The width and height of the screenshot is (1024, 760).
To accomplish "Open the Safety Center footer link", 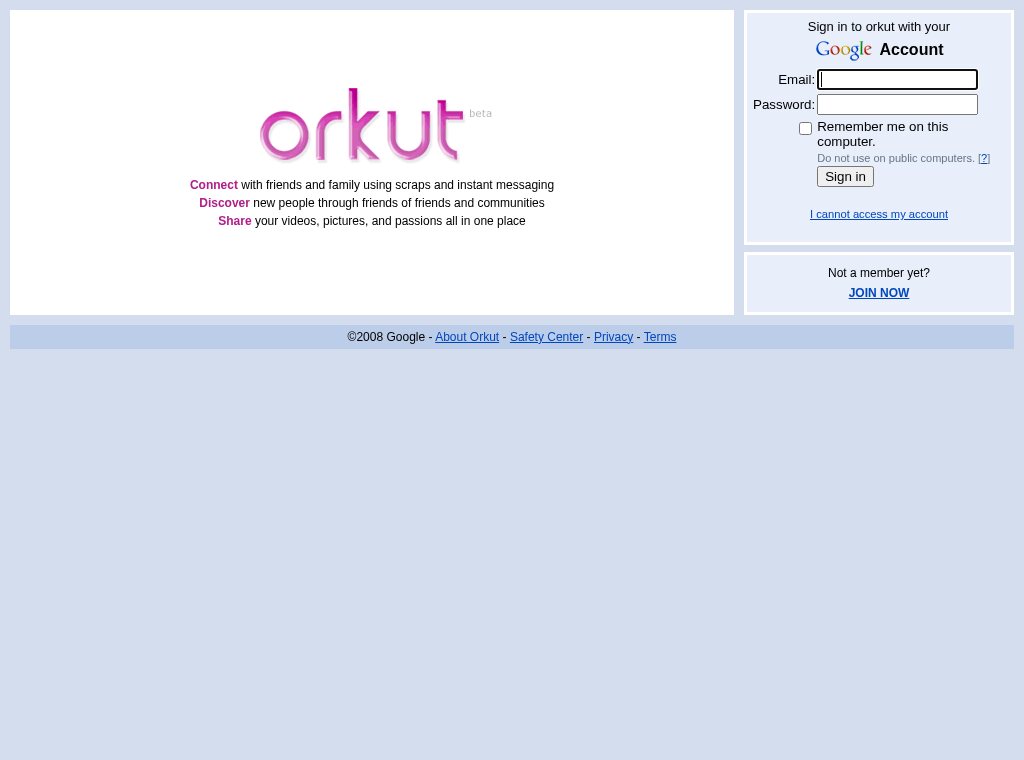I will pyautogui.click(x=546, y=337).
